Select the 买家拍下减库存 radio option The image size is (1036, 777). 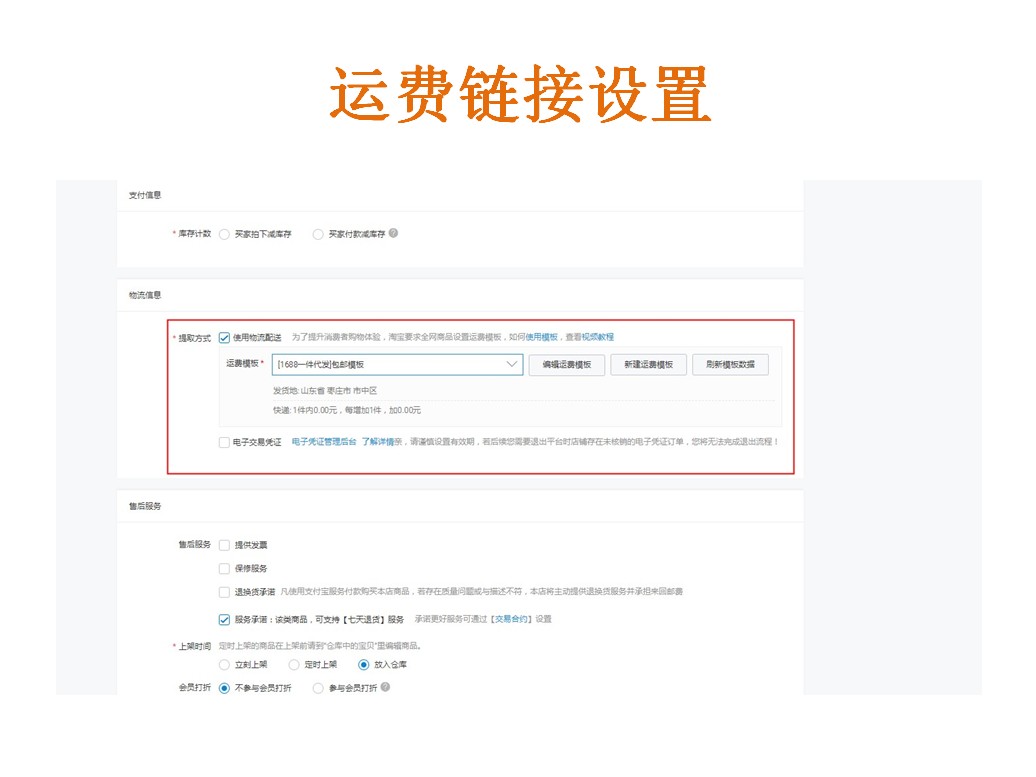tap(224, 233)
